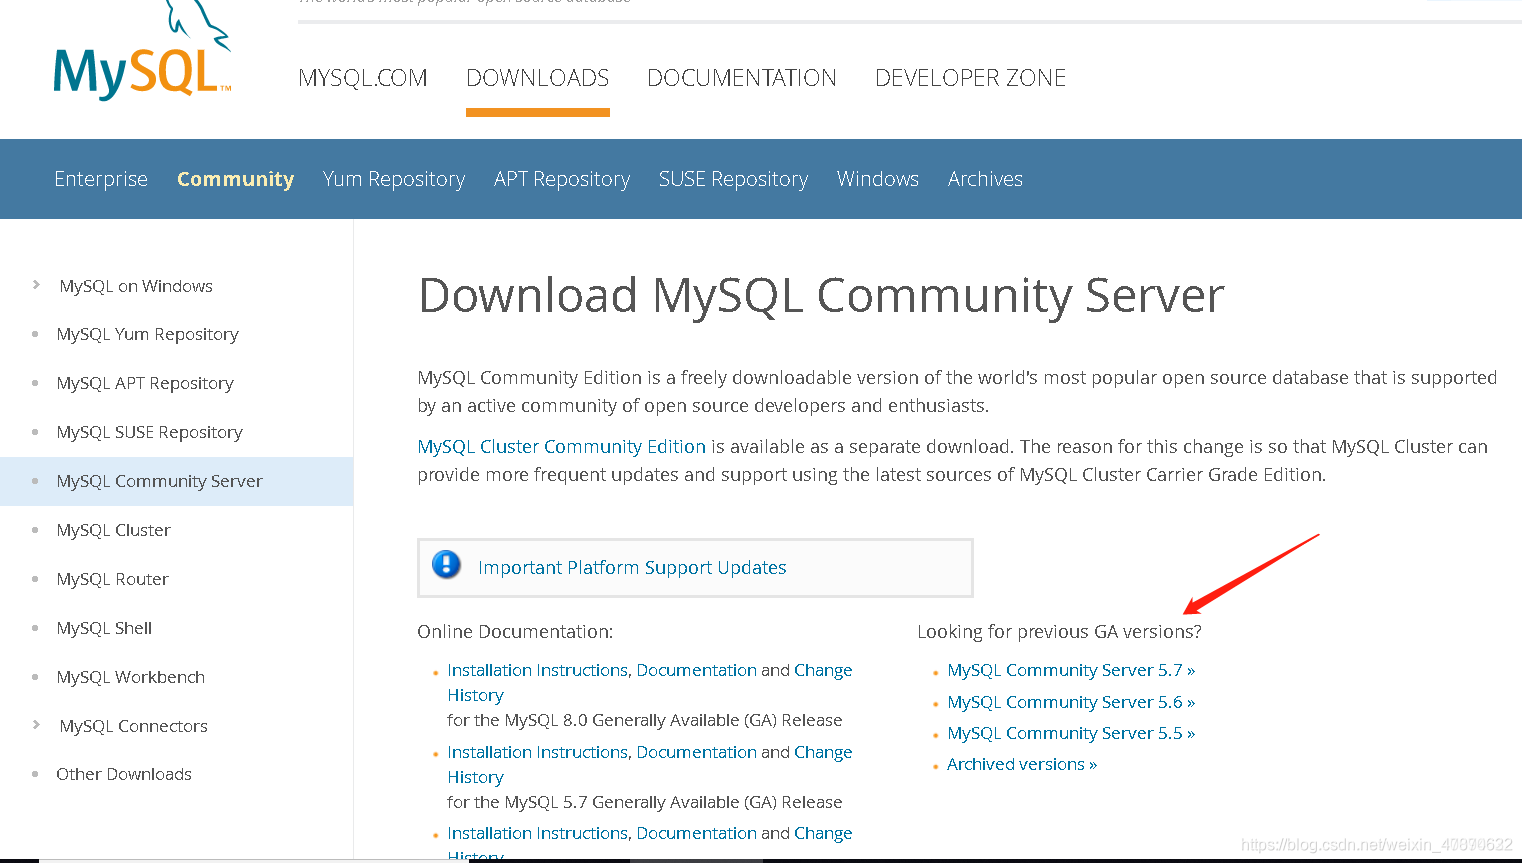Open MySQL SUSE Repository sidebar item
Viewport: 1522px width, 863px height.
150,432
